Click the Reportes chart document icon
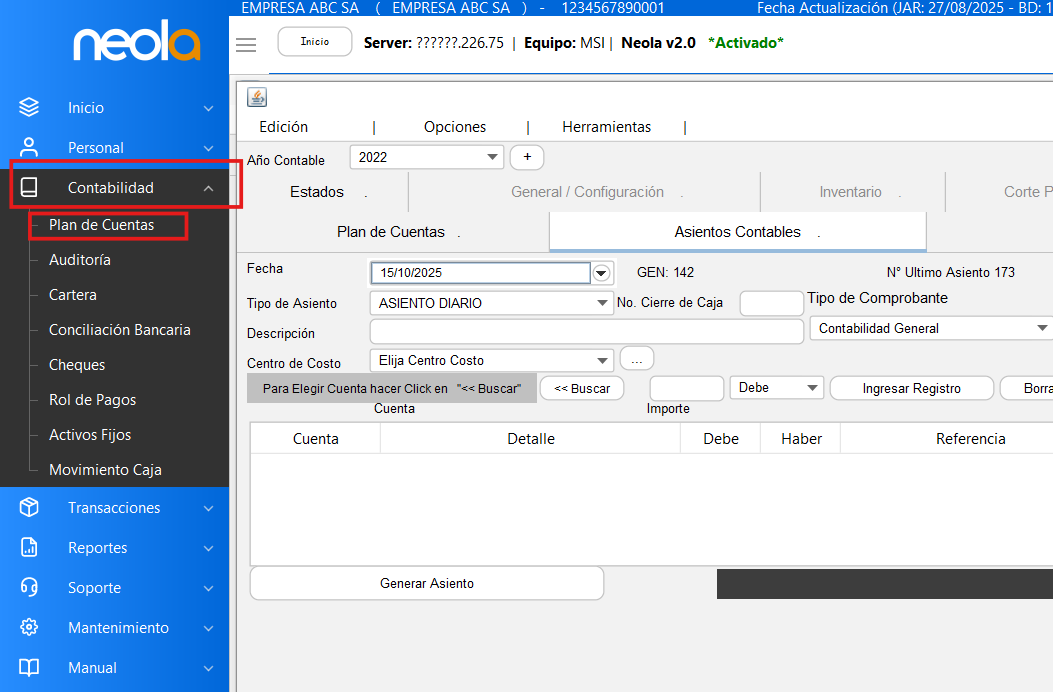The height and width of the screenshot is (692, 1053). click(x=30, y=548)
